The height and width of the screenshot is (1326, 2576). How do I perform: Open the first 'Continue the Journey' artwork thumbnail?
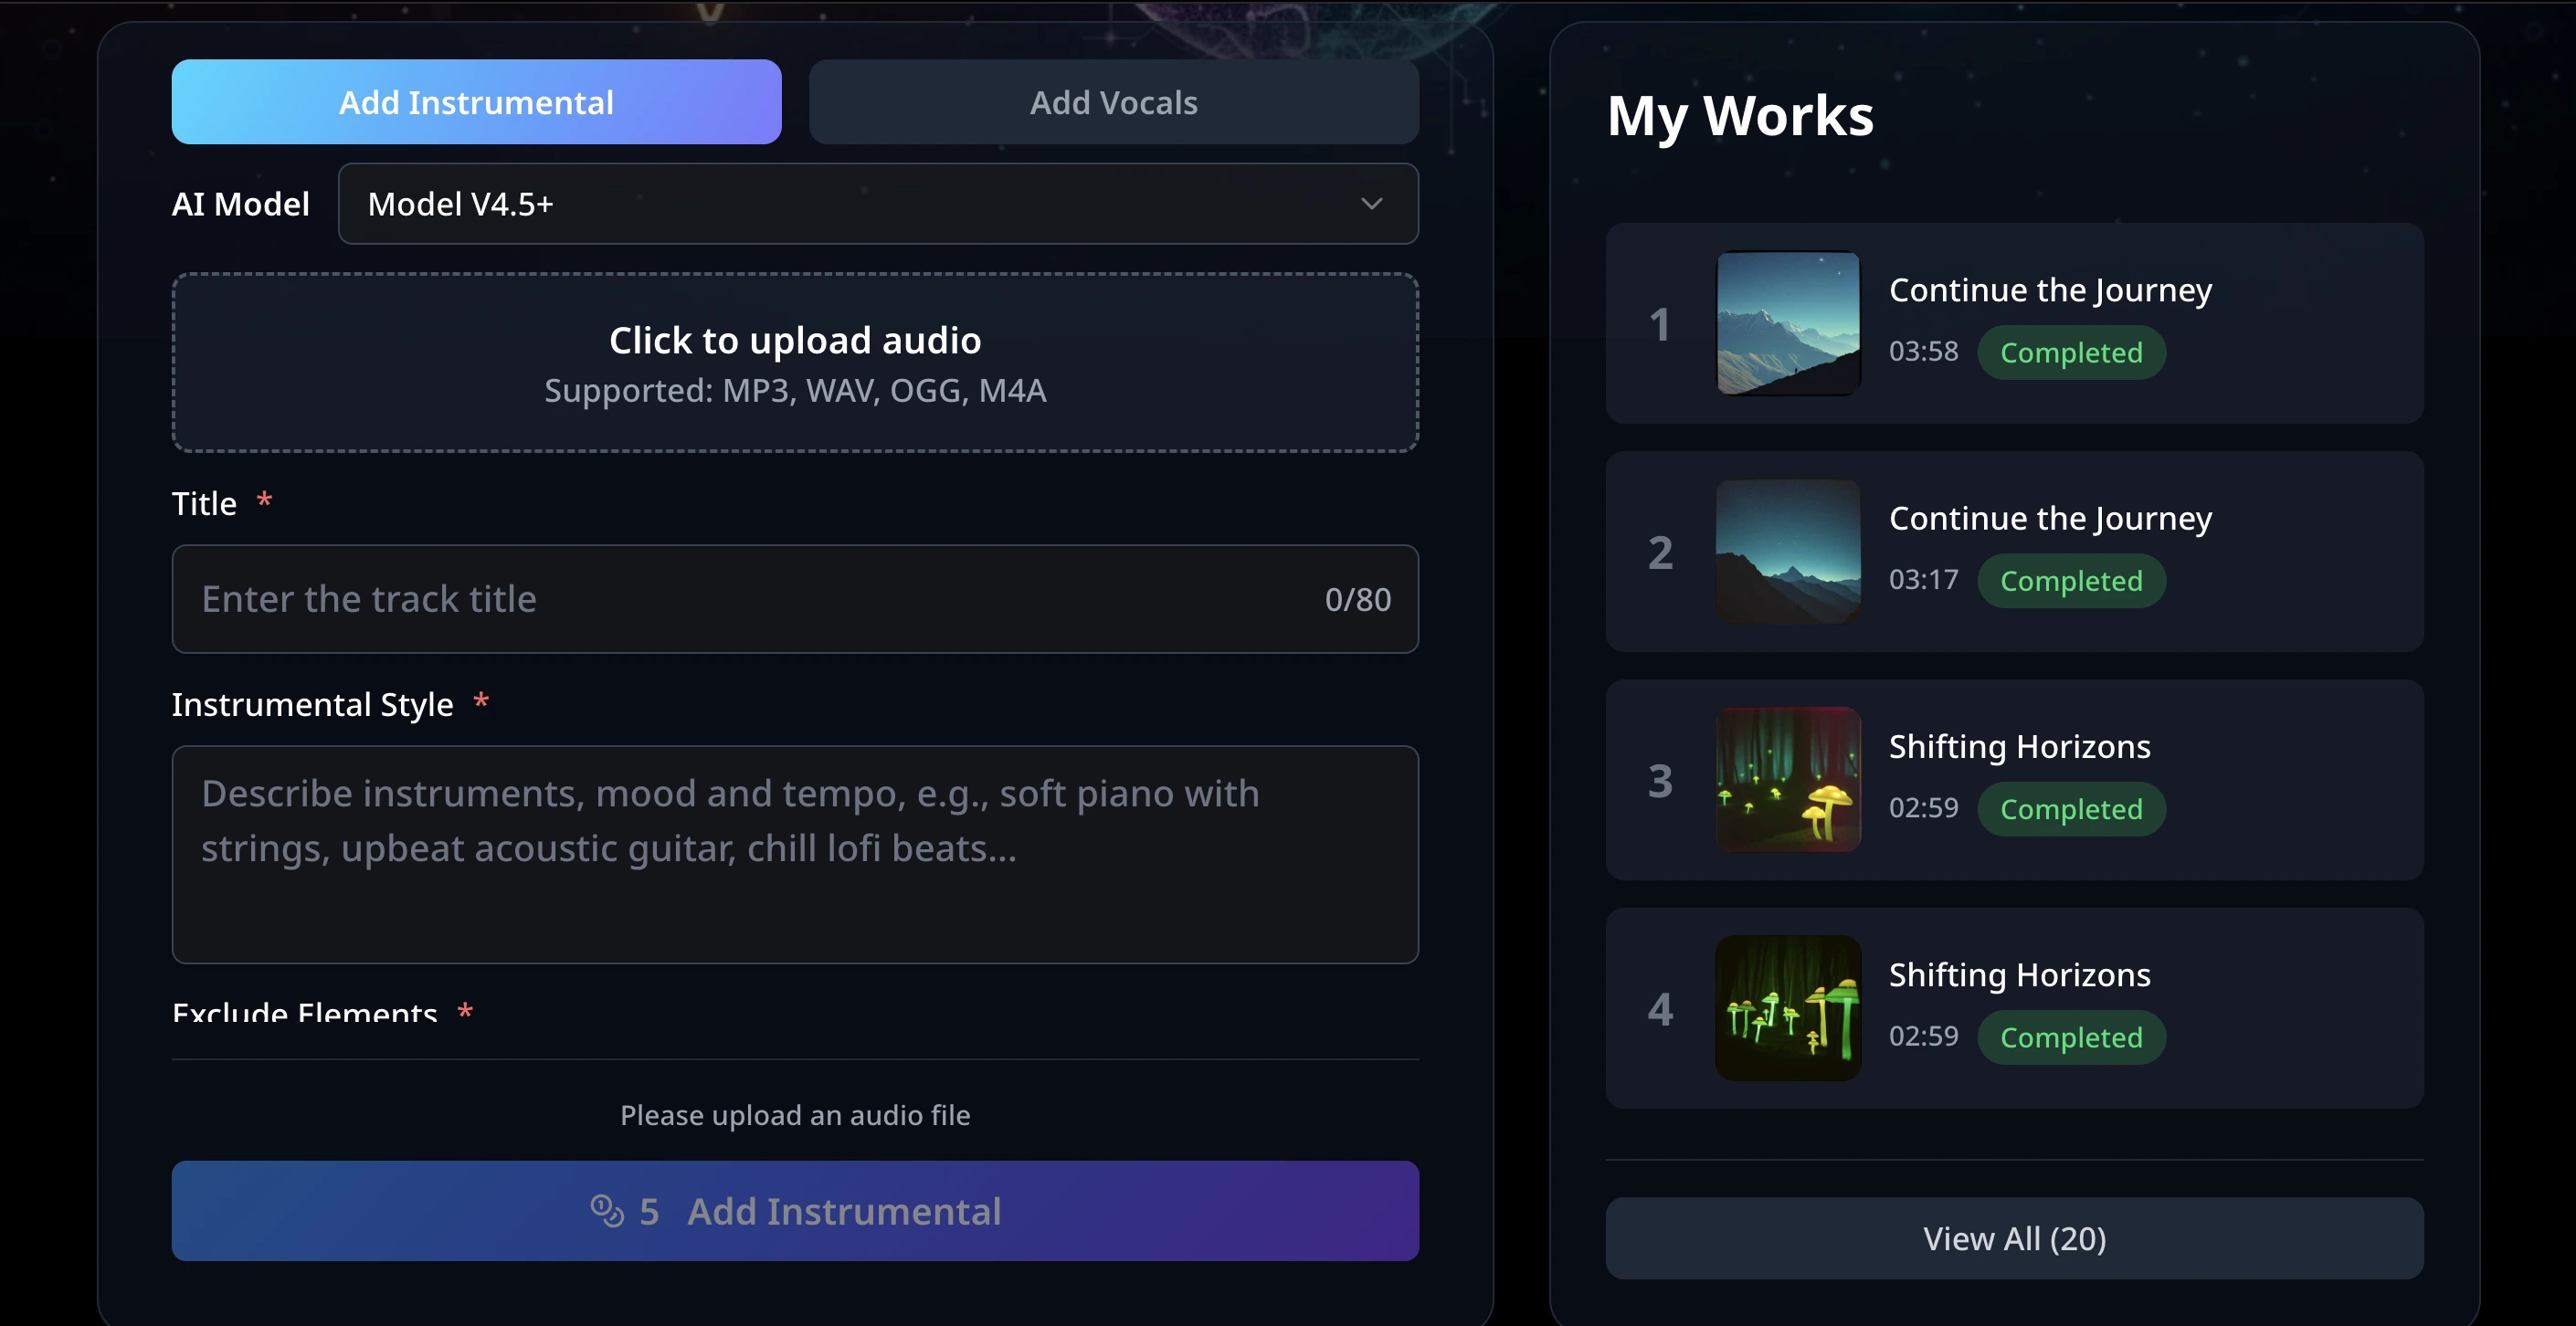pyautogui.click(x=1787, y=324)
